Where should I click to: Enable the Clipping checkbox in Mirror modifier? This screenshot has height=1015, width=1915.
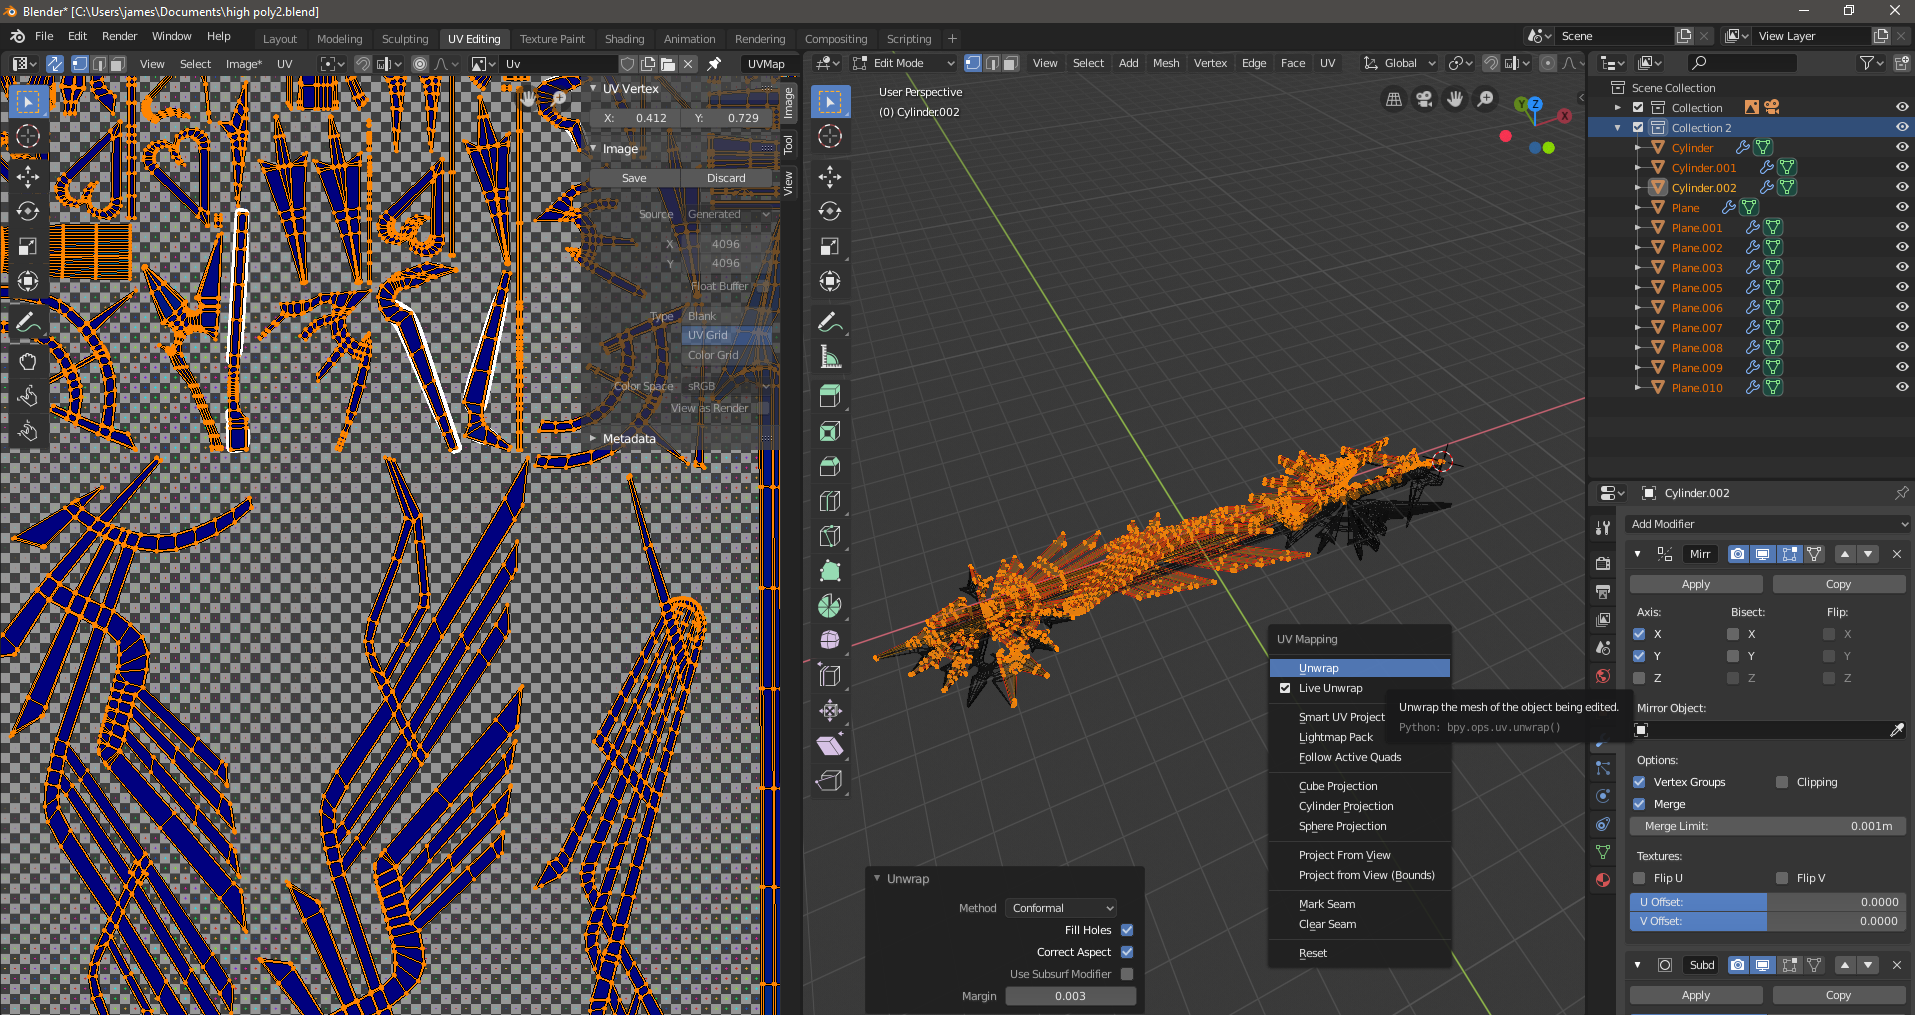(1782, 782)
